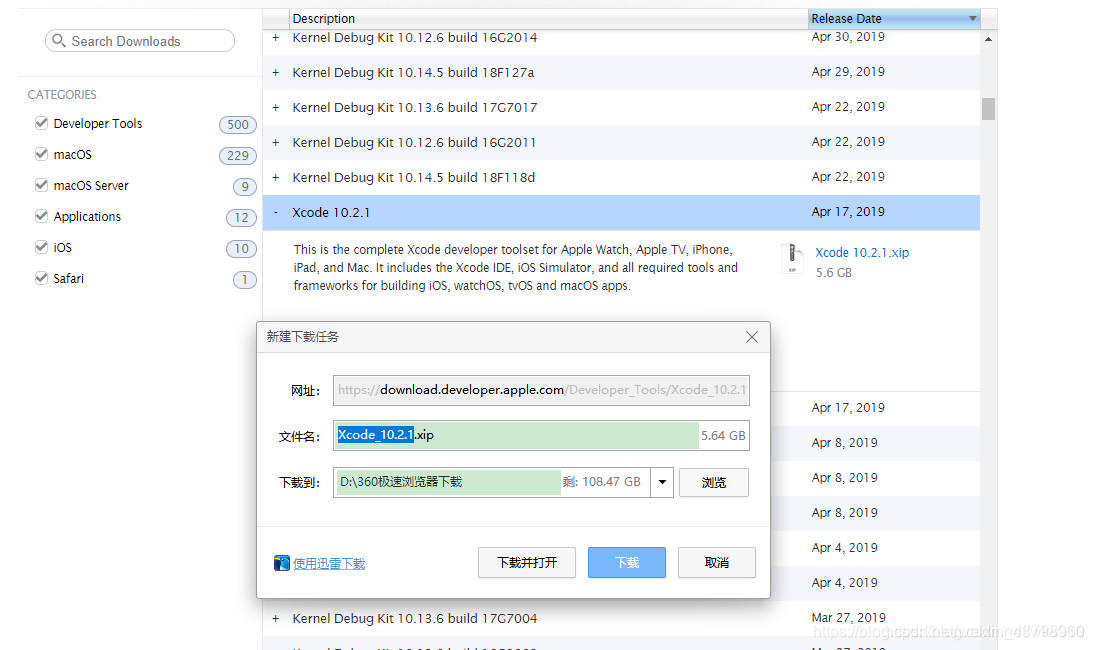Expand Kernel Debug Kit 10.12.6 build 16G2014

point(276,38)
